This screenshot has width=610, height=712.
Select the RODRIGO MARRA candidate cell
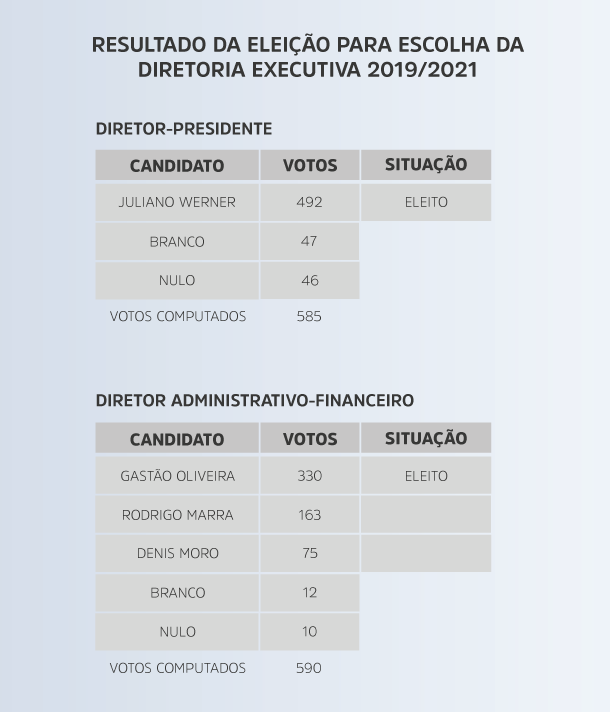[x=177, y=514]
